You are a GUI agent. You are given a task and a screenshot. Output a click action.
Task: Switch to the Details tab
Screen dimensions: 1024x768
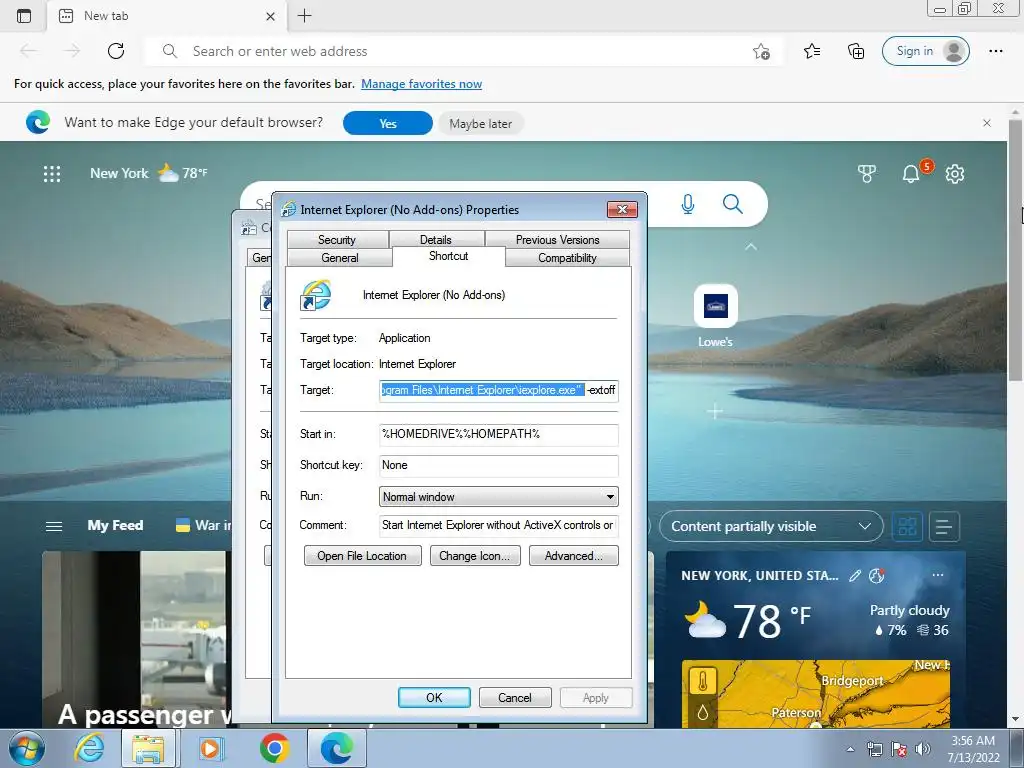tap(436, 240)
